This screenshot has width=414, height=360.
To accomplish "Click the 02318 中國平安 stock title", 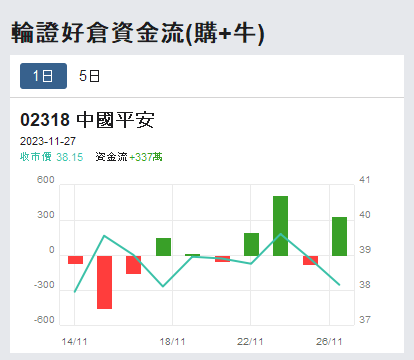I will point(87,120).
